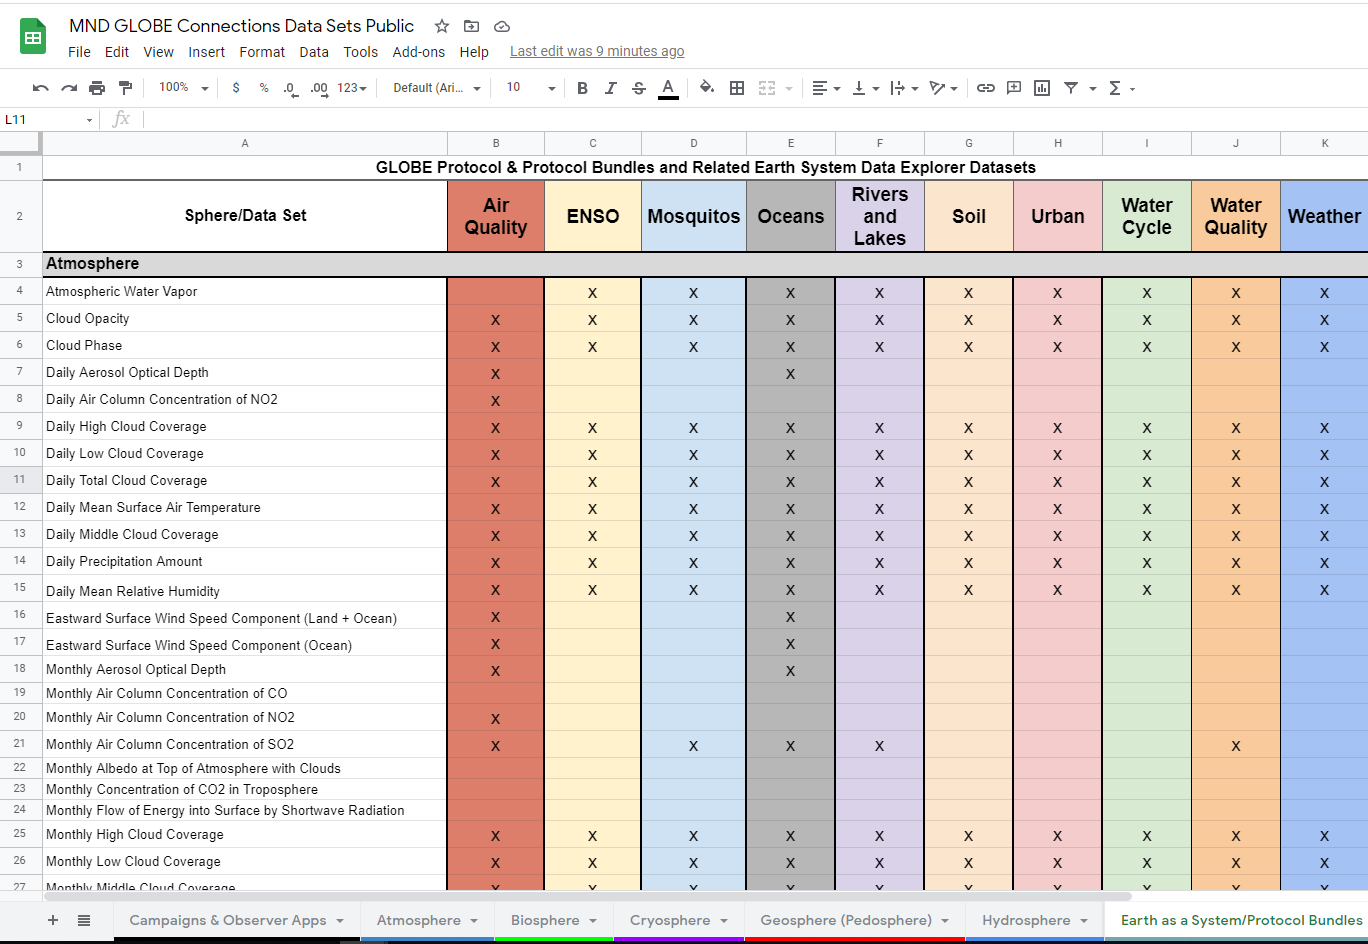Click the print icon
The width and height of the screenshot is (1368, 944).
pos(97,88)
